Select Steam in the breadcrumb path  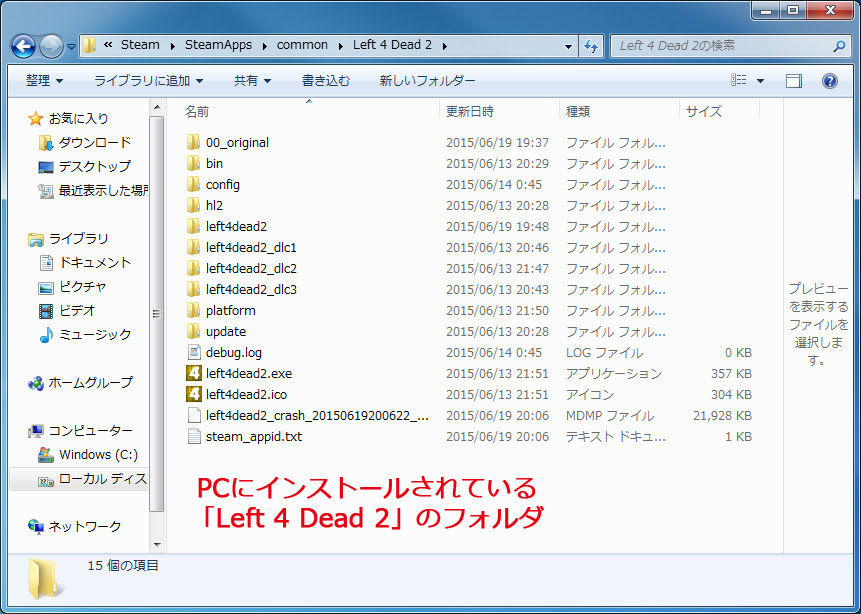point(140,45)
